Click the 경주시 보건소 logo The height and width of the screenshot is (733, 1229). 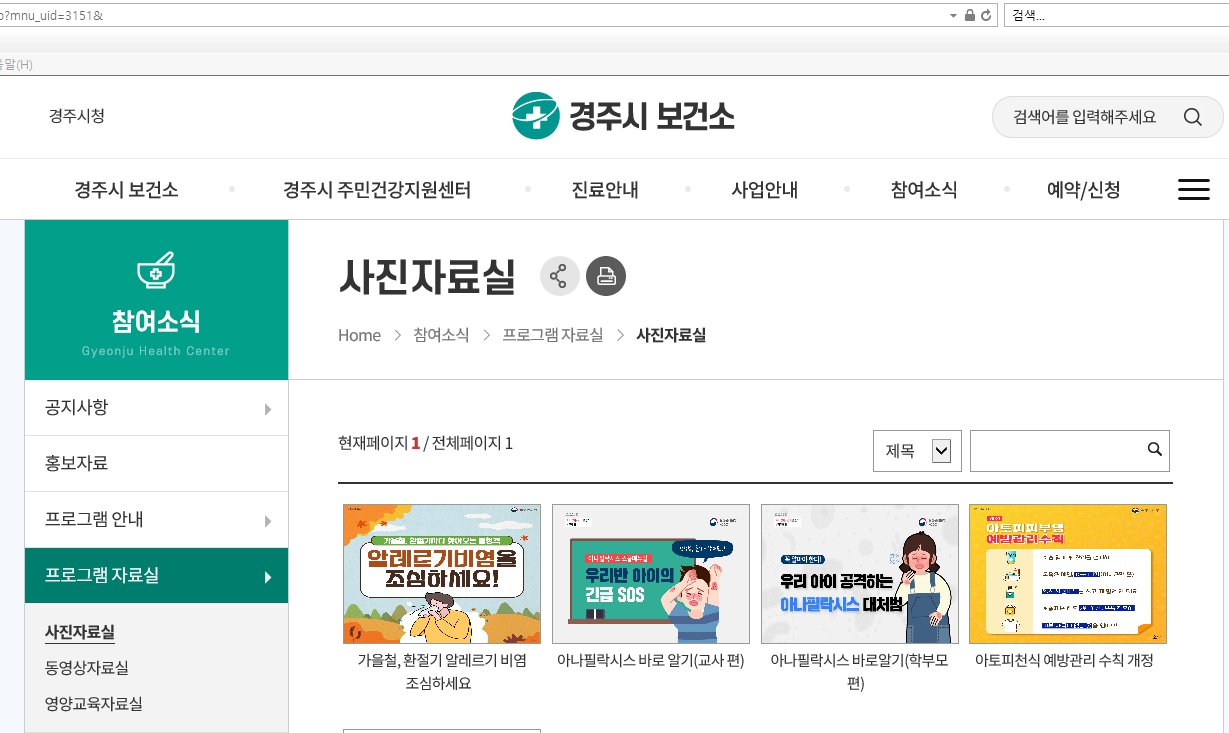(623, 116)
